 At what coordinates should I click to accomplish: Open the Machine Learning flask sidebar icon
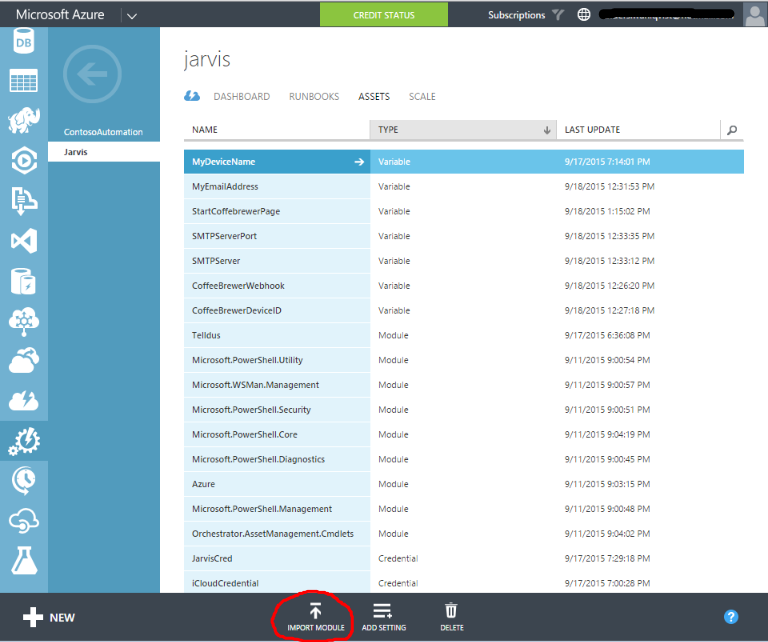coord(24,560)
